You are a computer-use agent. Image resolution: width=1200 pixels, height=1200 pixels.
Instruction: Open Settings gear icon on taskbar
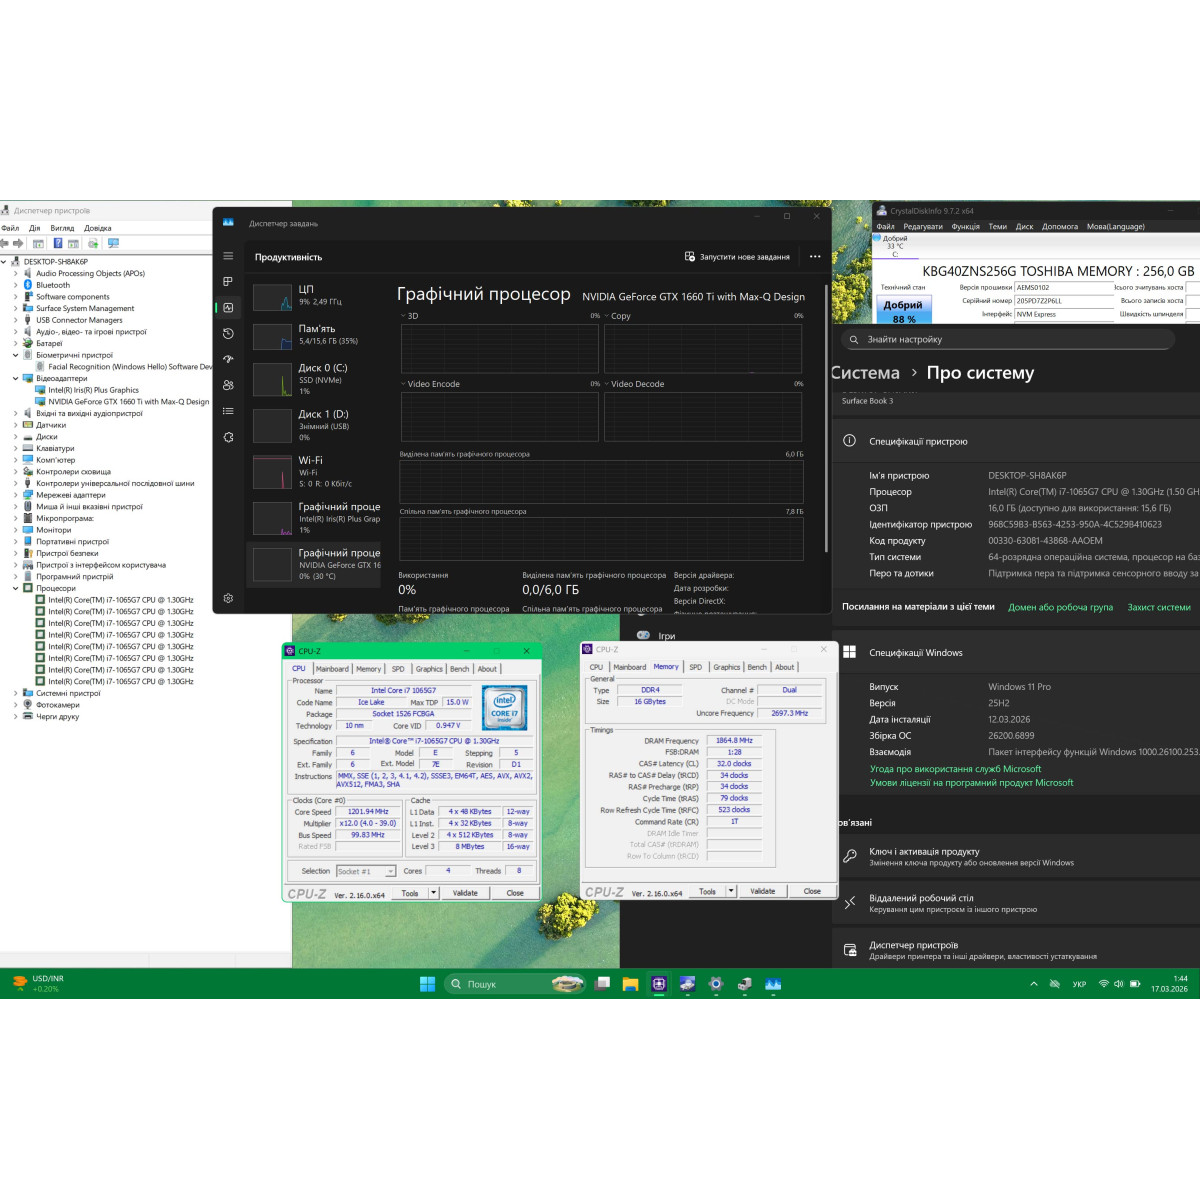(715, 984)
